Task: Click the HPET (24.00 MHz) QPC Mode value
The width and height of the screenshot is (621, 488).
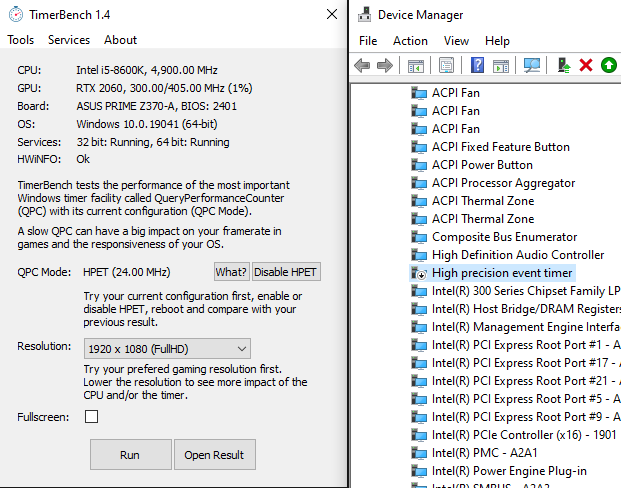Action: coord(127,272)
